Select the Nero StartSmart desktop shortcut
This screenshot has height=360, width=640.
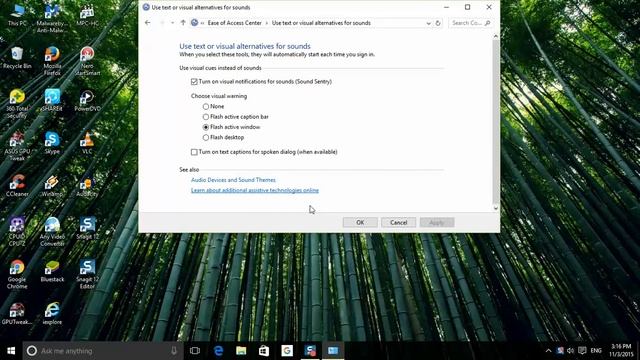[x=87, y=61]
